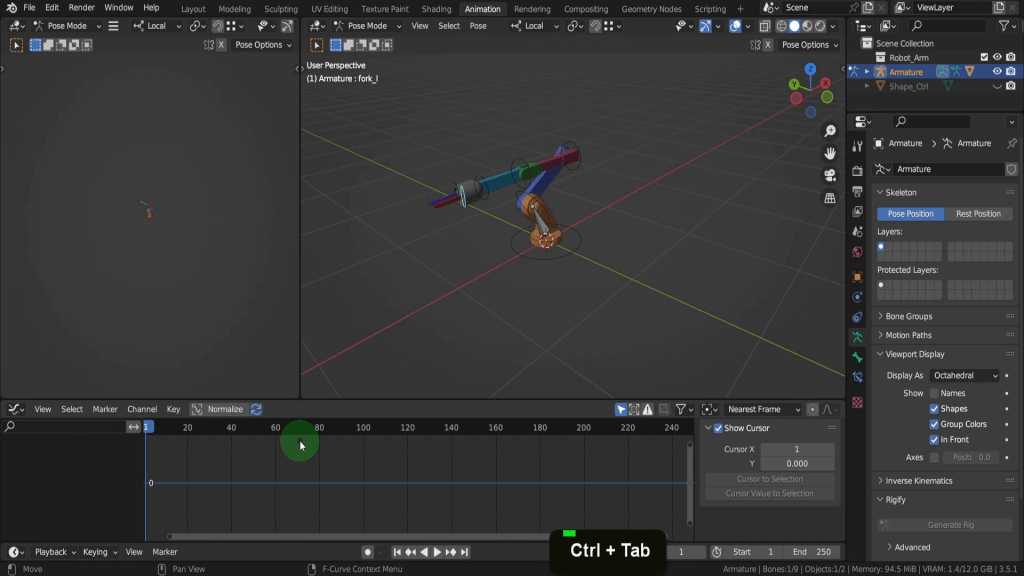The image size is (1024, 576).
Task: Click the End frame field showing 250
Action: click(x=812, y=552)
